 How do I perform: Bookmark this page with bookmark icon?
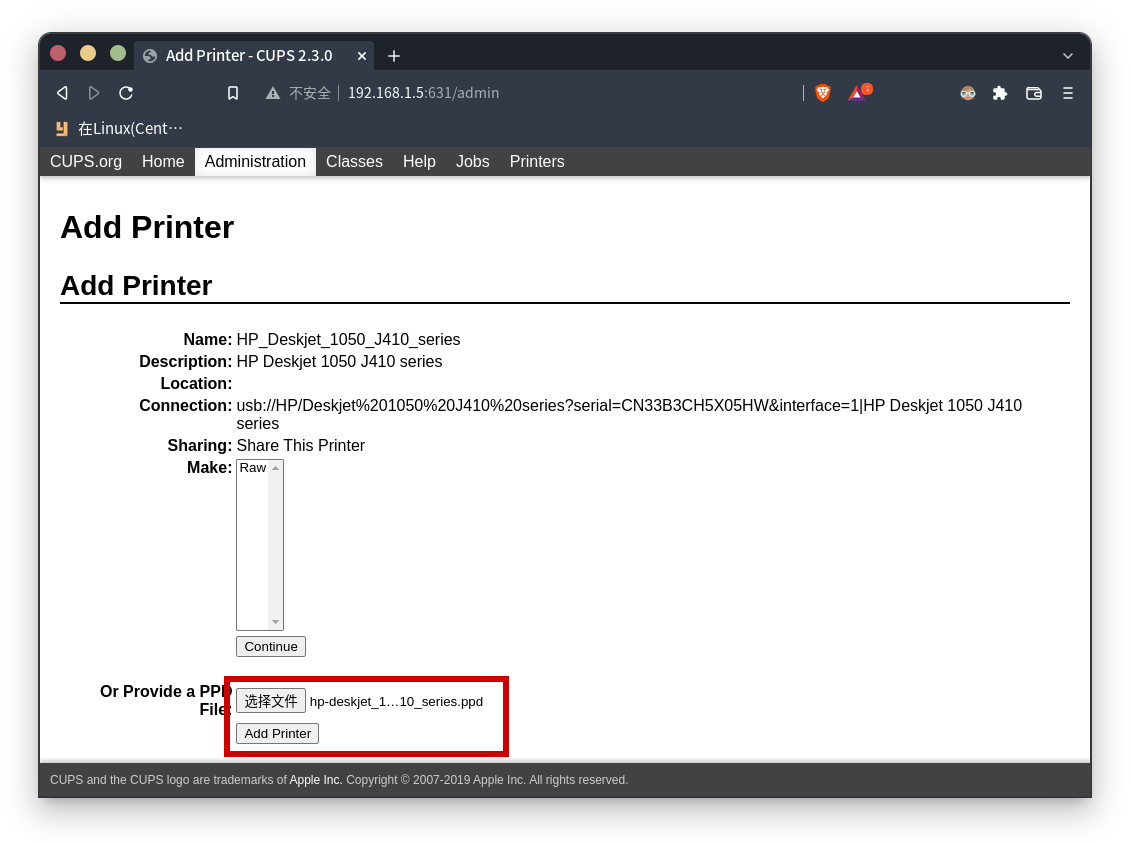point(233,93)
